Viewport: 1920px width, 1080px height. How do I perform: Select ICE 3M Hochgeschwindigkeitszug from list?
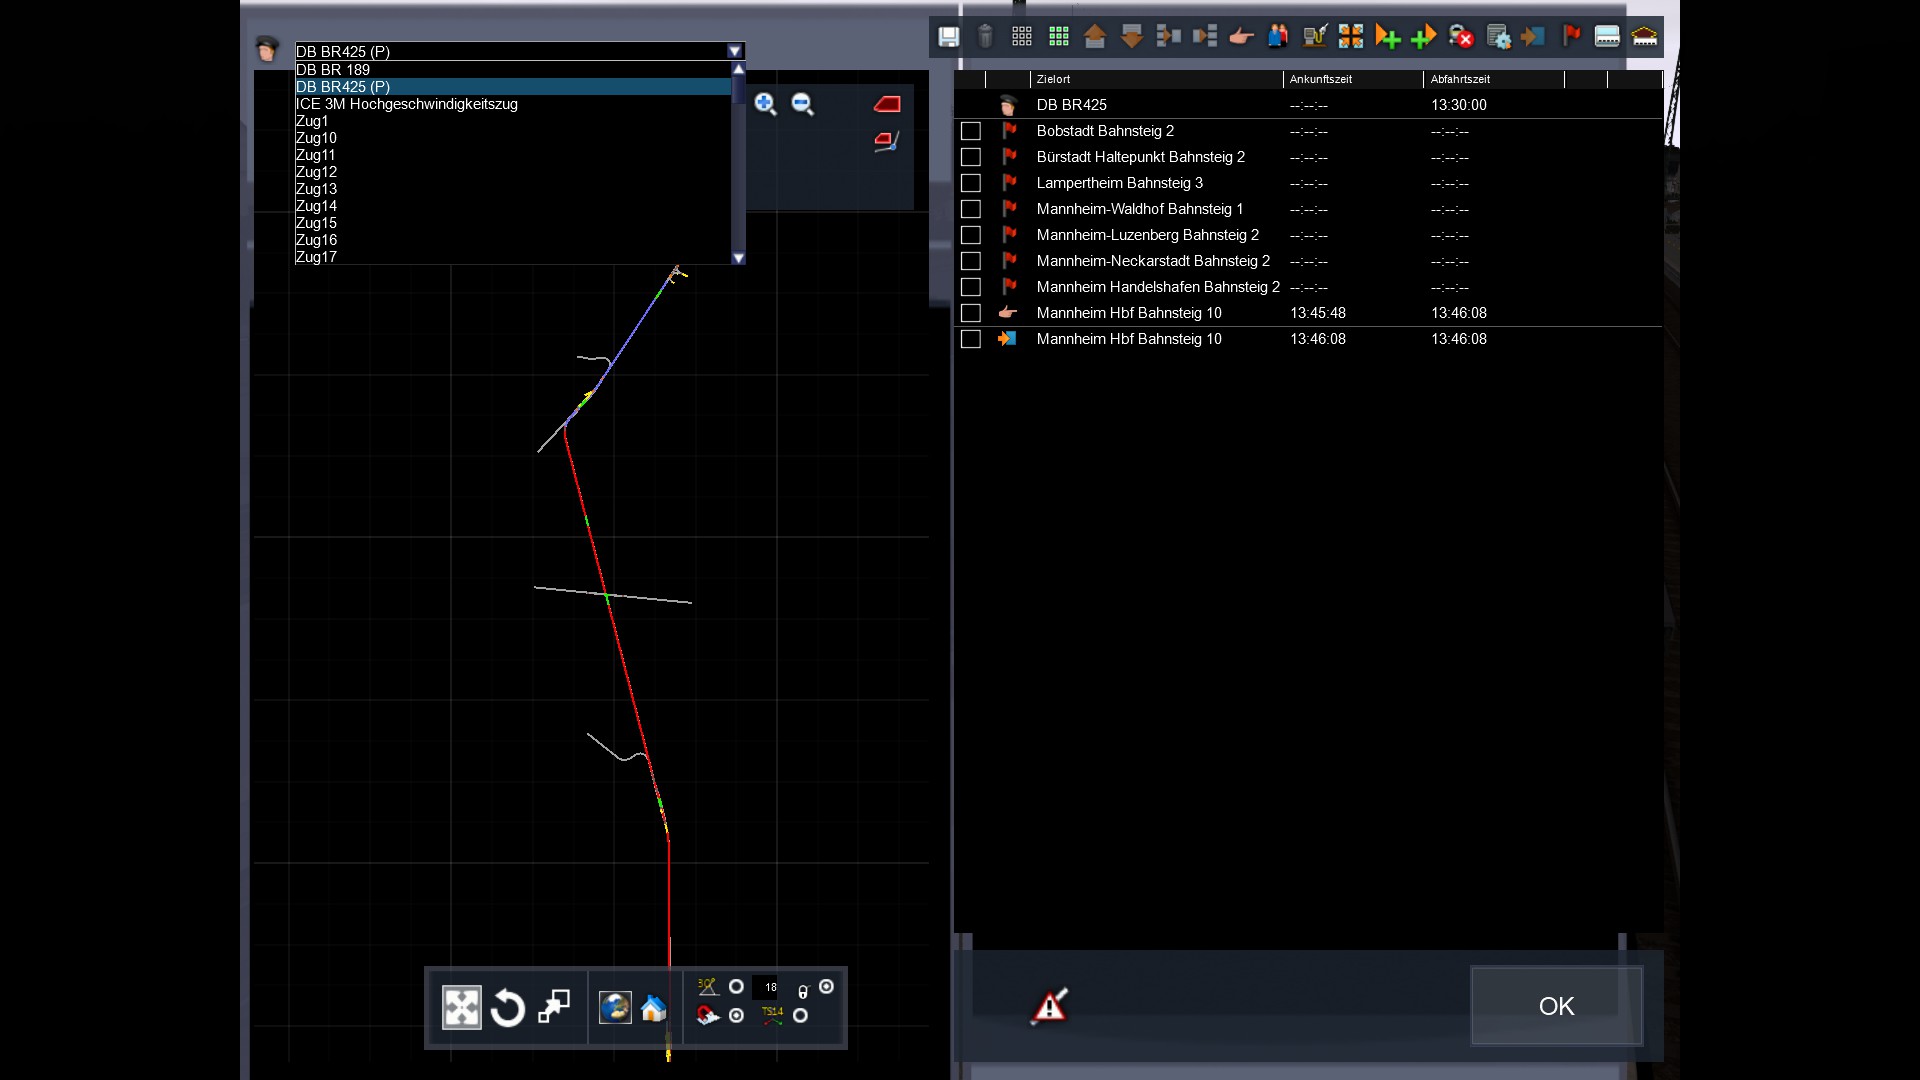(407, 104)
